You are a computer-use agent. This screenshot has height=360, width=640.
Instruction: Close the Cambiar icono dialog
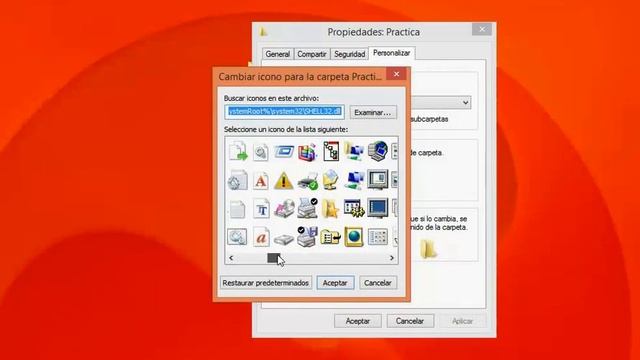[x=396, y=74]
